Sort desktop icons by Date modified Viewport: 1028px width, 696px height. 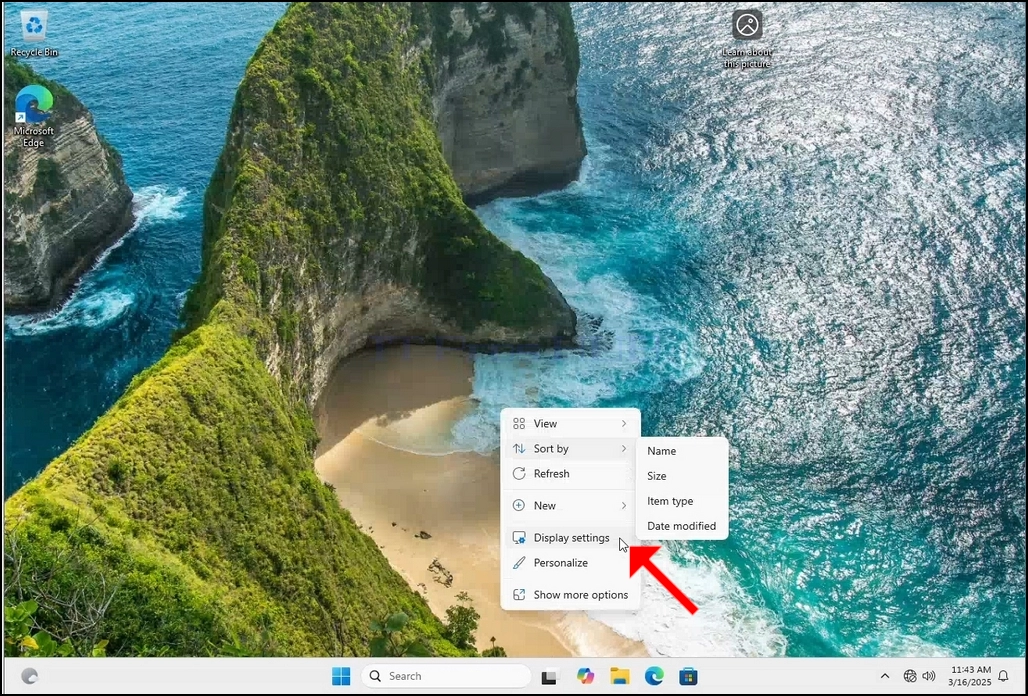pos(682,526)
